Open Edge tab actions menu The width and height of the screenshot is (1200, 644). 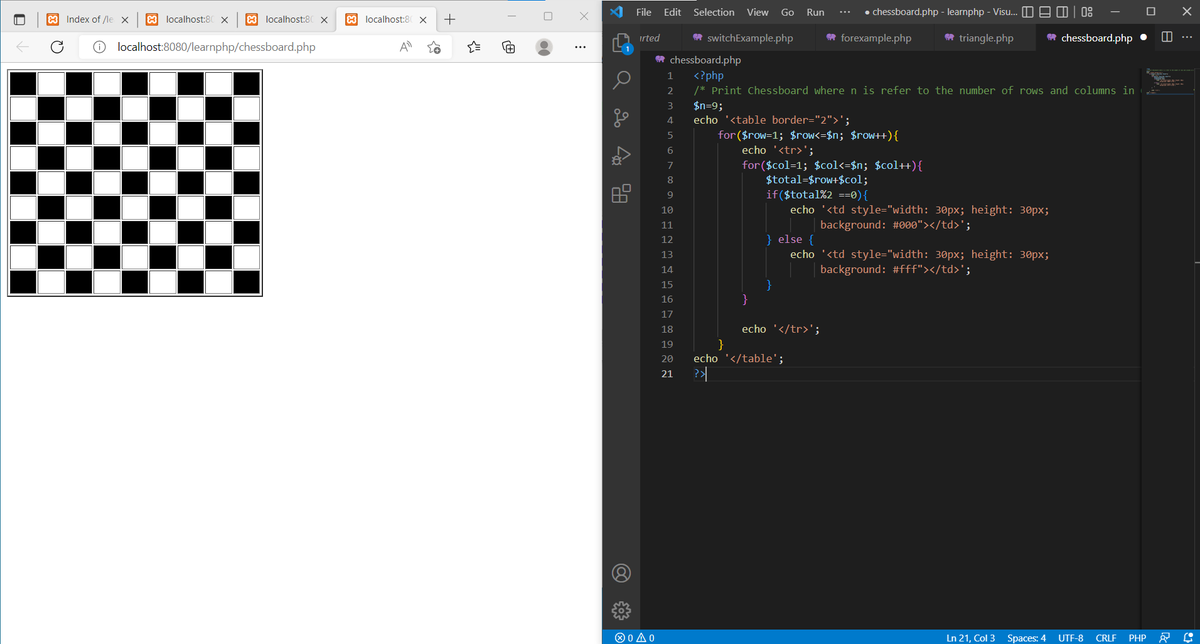point(17,19)
